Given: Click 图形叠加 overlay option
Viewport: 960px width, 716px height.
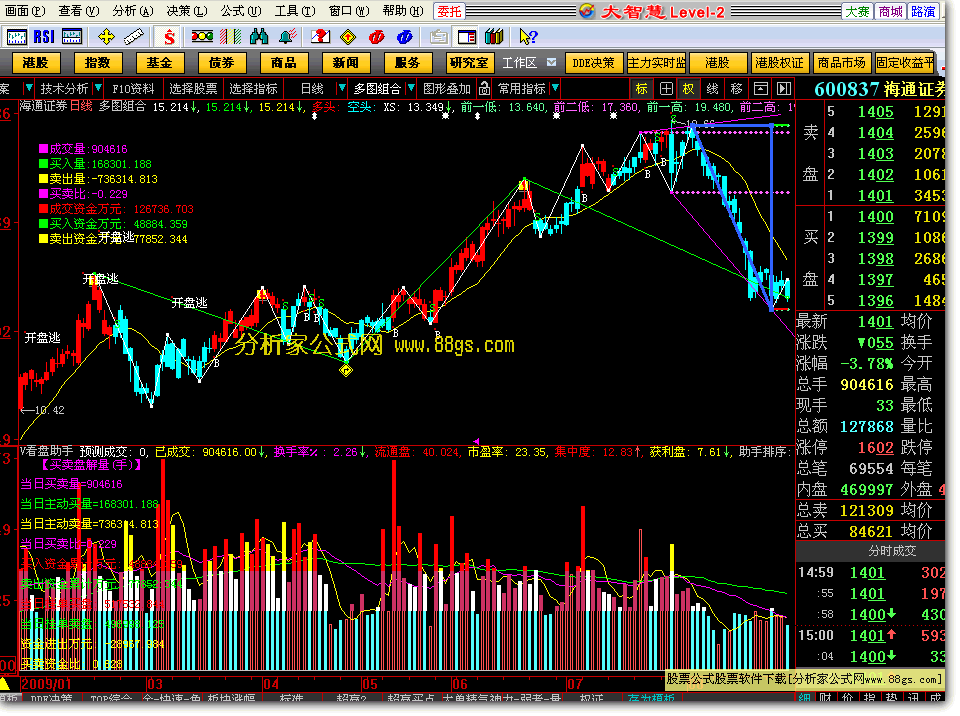Looking at the screenshot, I should click(447, 89).
